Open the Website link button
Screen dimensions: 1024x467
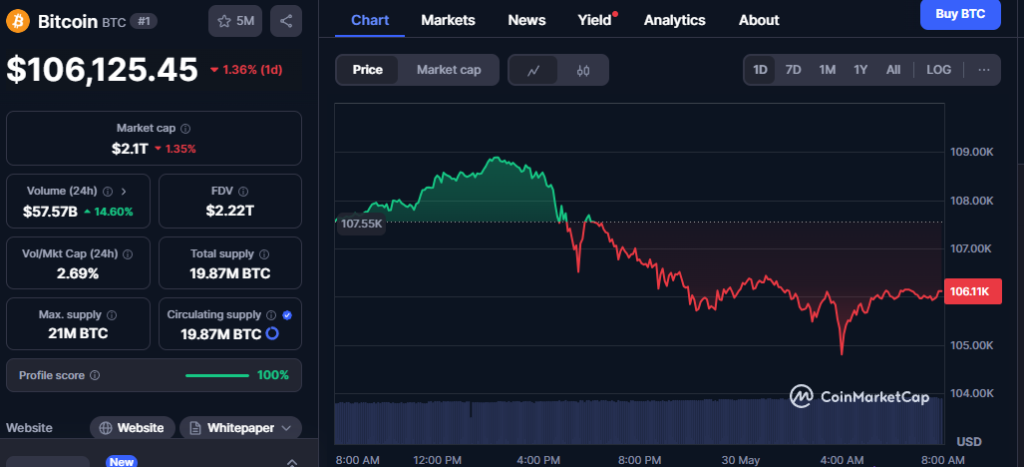click(x=132, y=428)
